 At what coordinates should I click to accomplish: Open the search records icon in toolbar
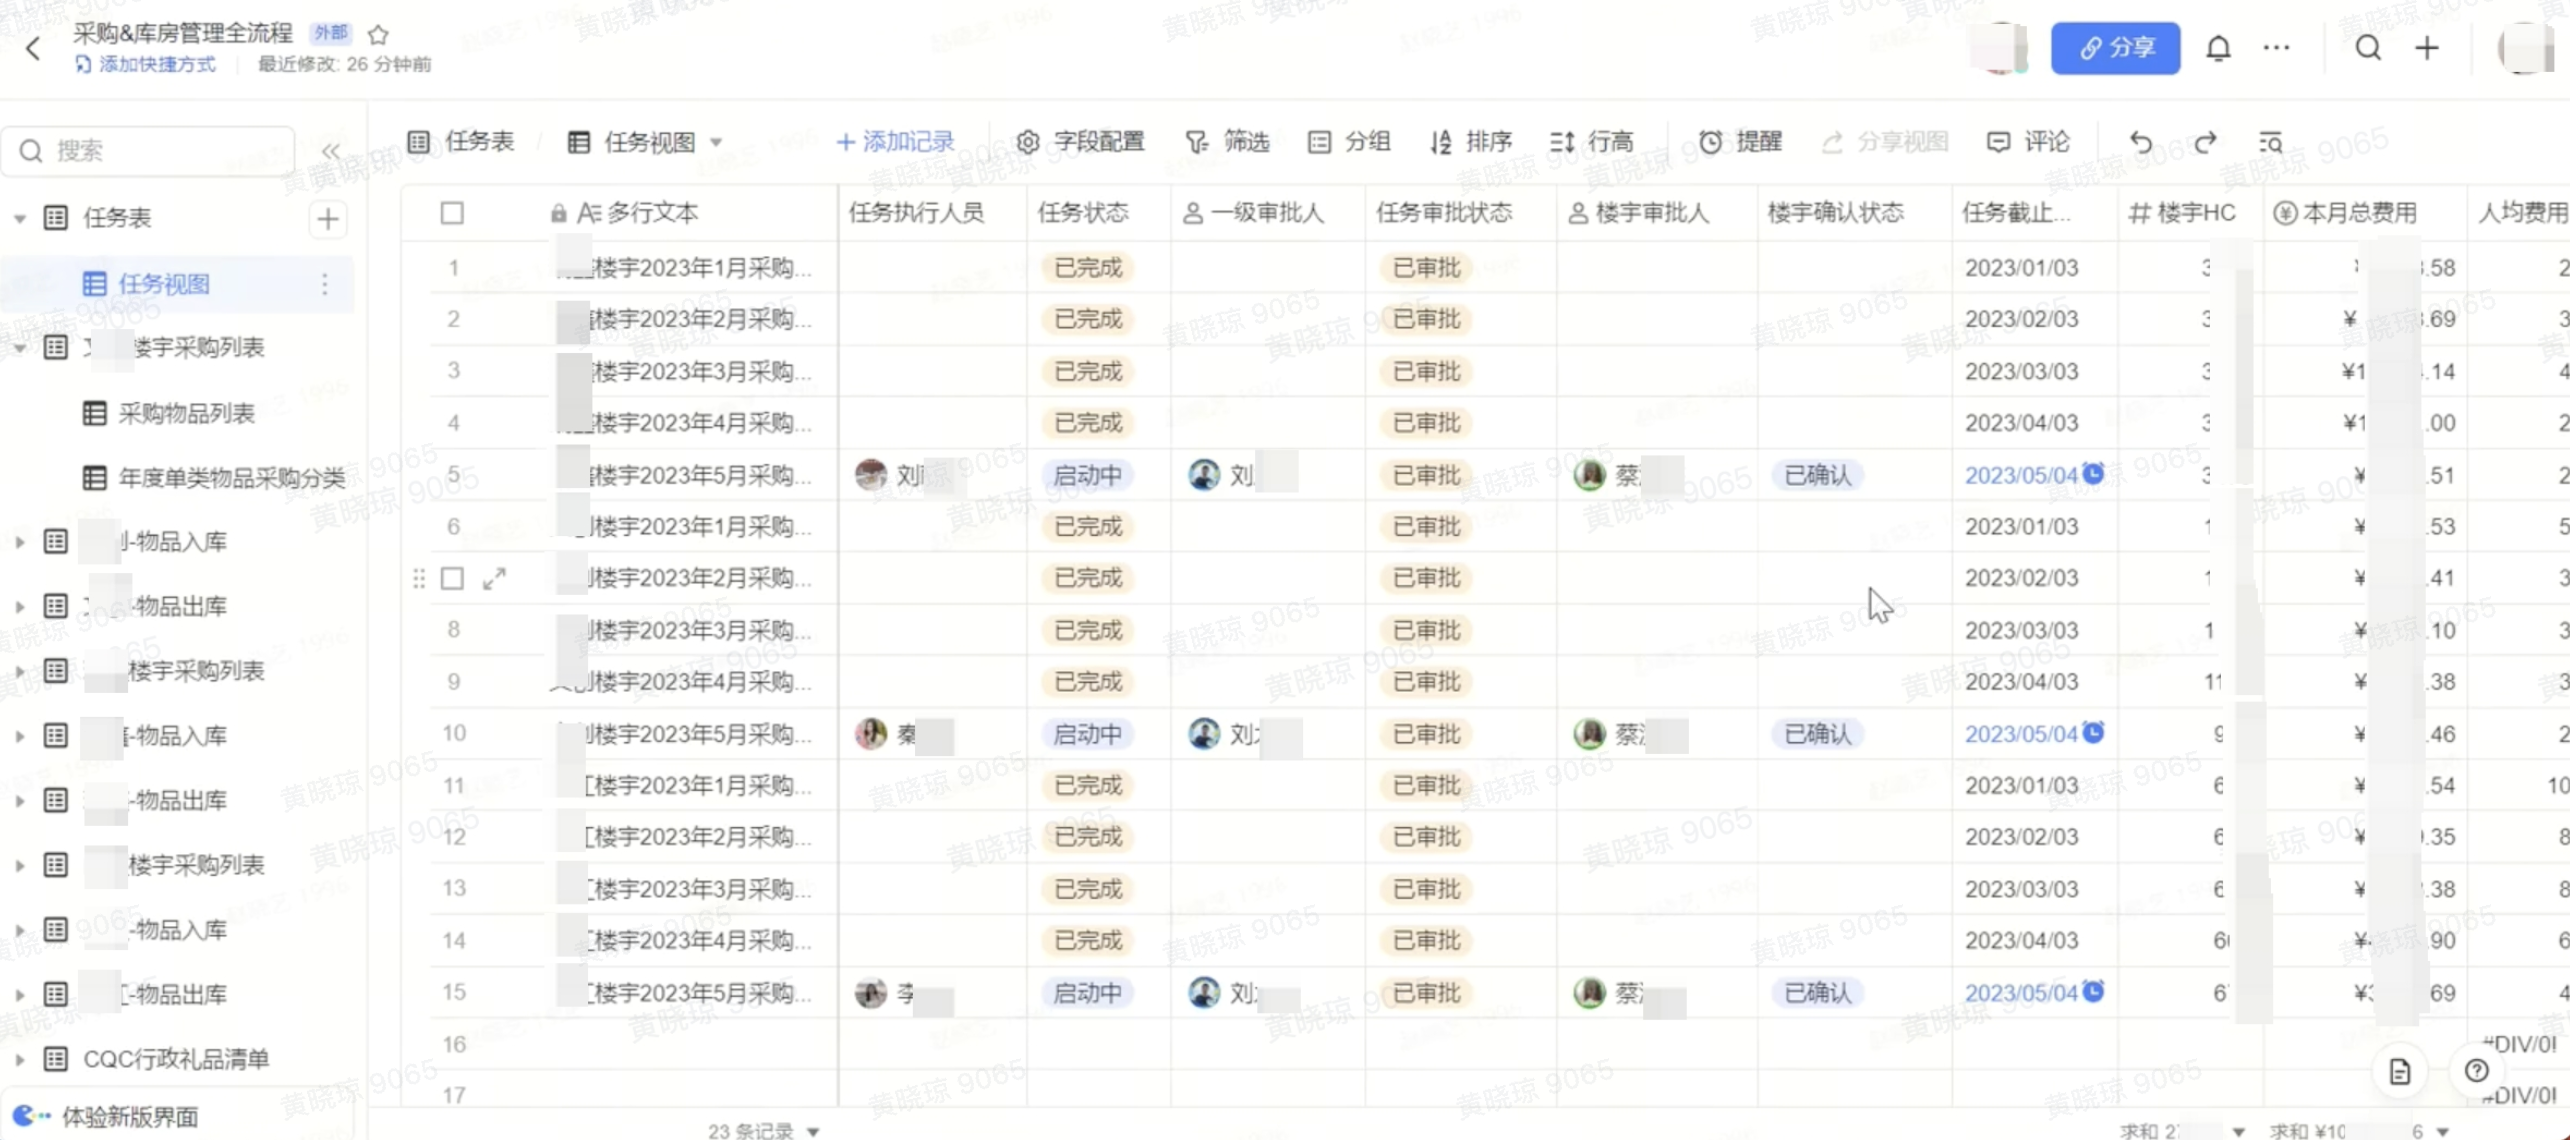click(2270, 142)
